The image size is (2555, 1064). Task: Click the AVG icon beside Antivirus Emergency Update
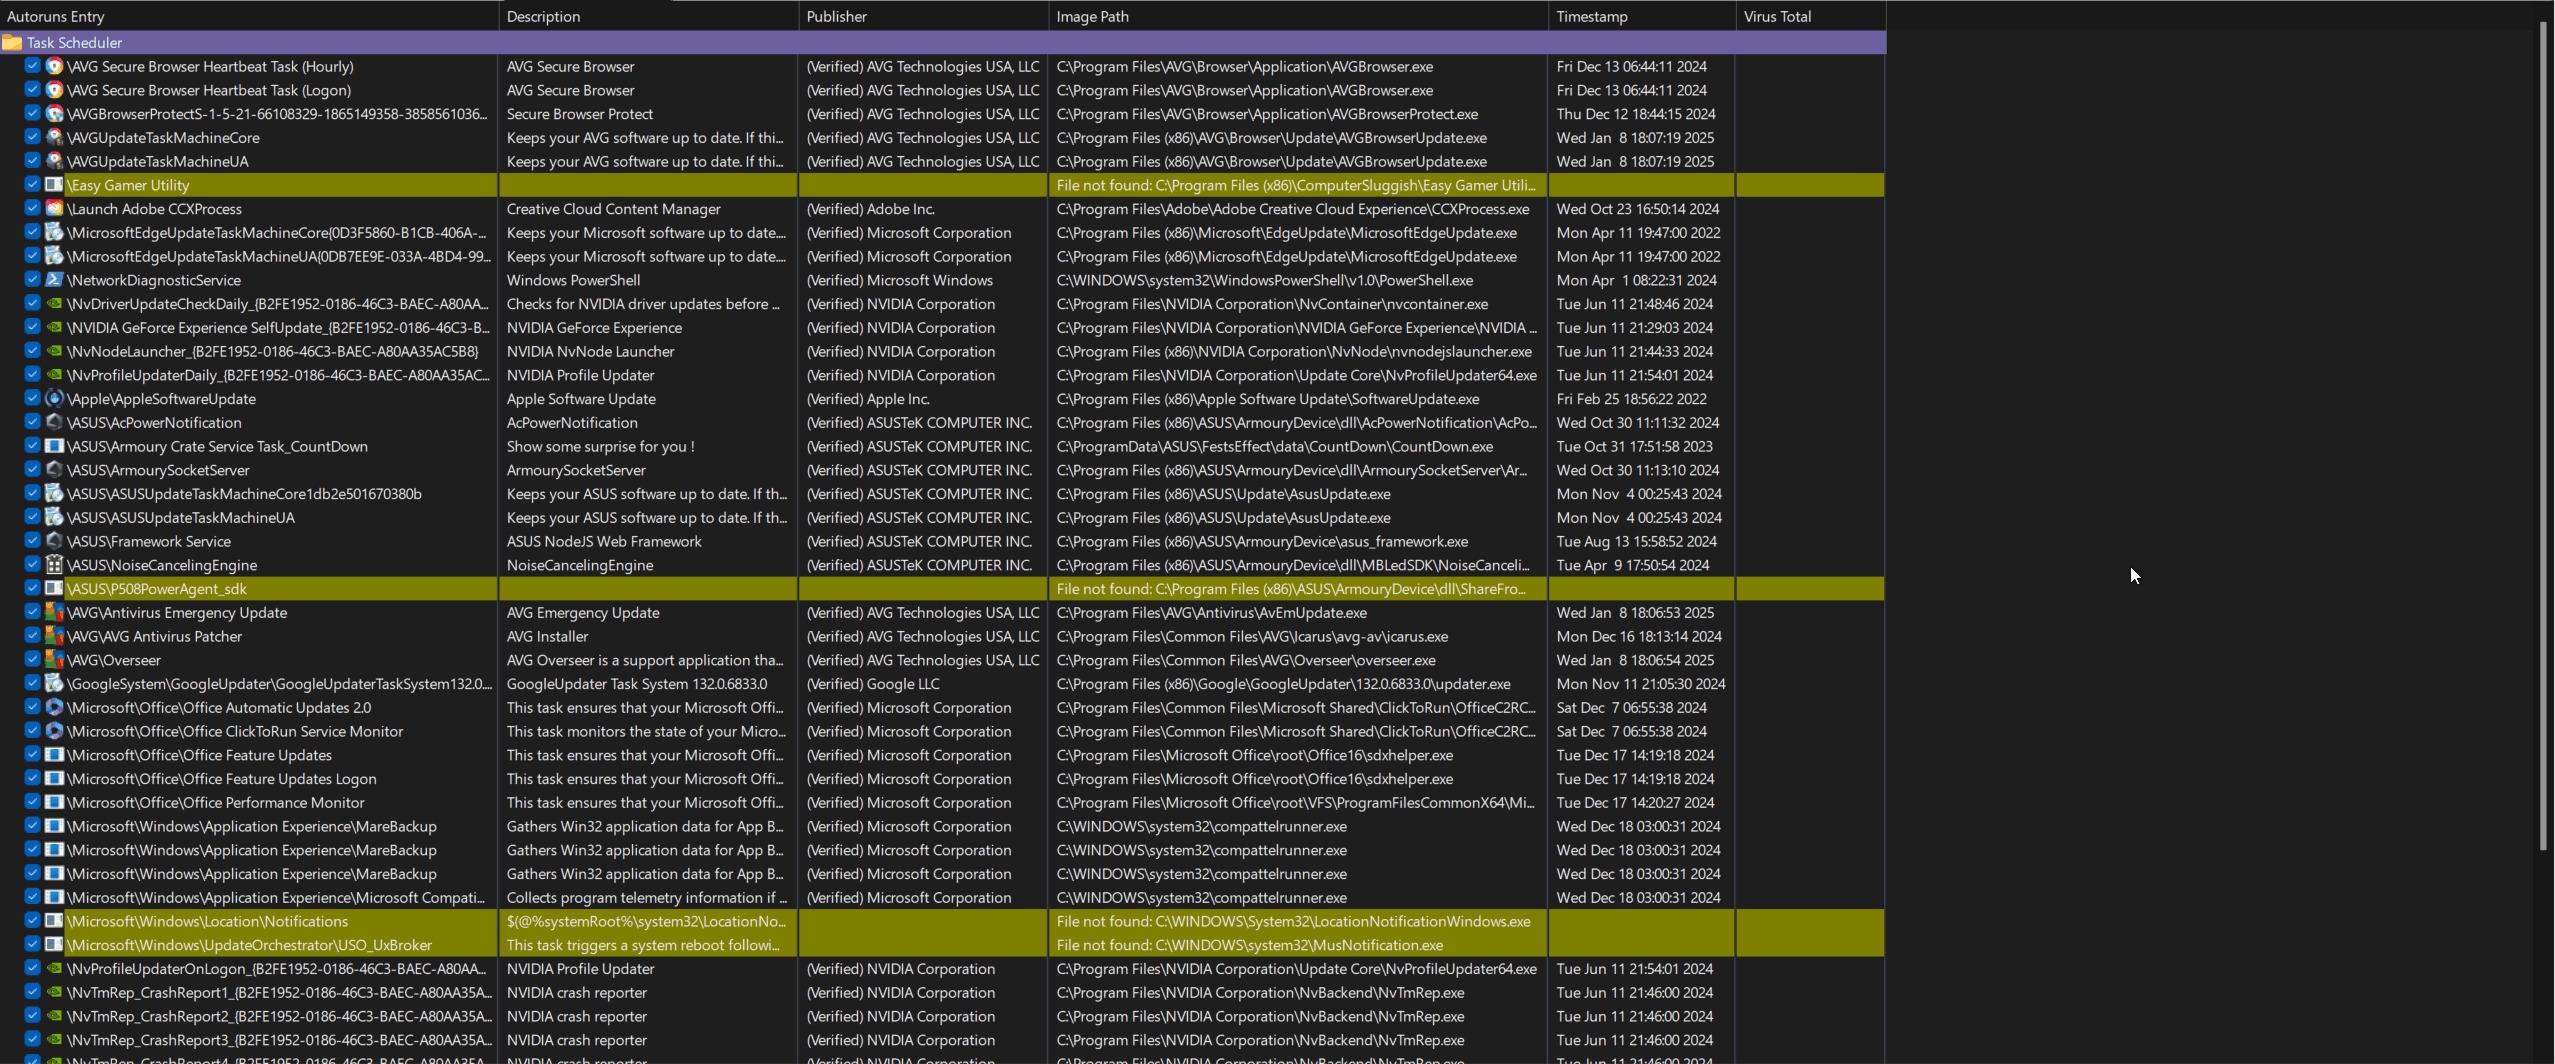click(55, 612)
